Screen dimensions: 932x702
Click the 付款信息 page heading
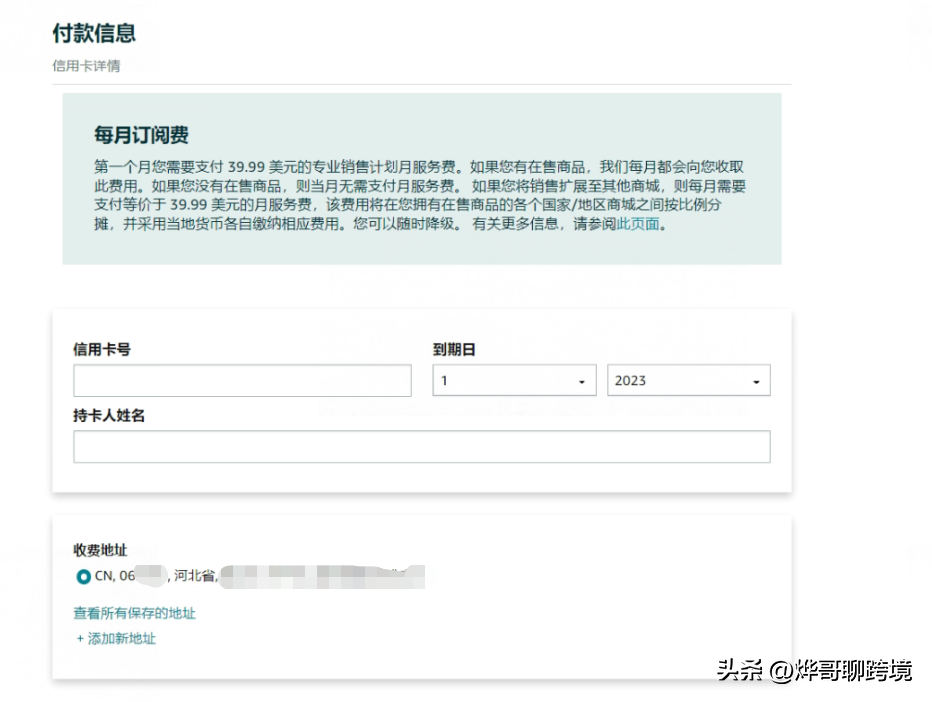[95, 33]
